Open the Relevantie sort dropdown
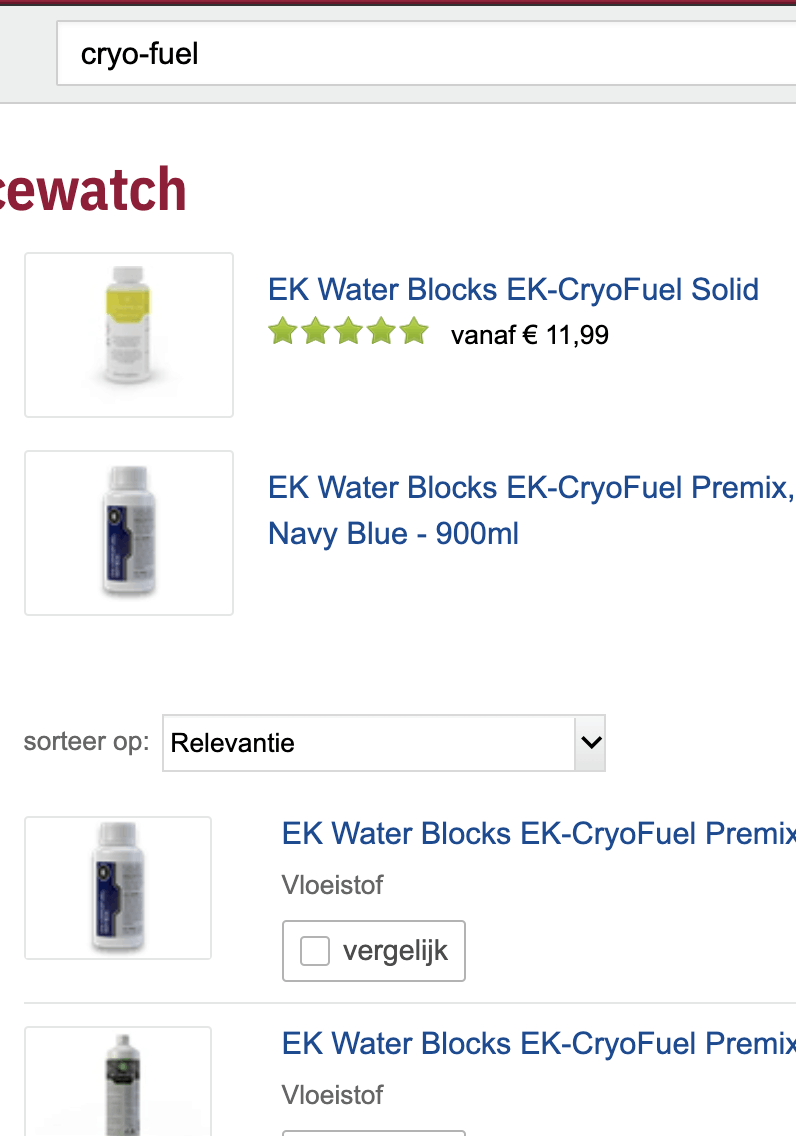This screenshot has width=796, height=1136. coord(370,743)
